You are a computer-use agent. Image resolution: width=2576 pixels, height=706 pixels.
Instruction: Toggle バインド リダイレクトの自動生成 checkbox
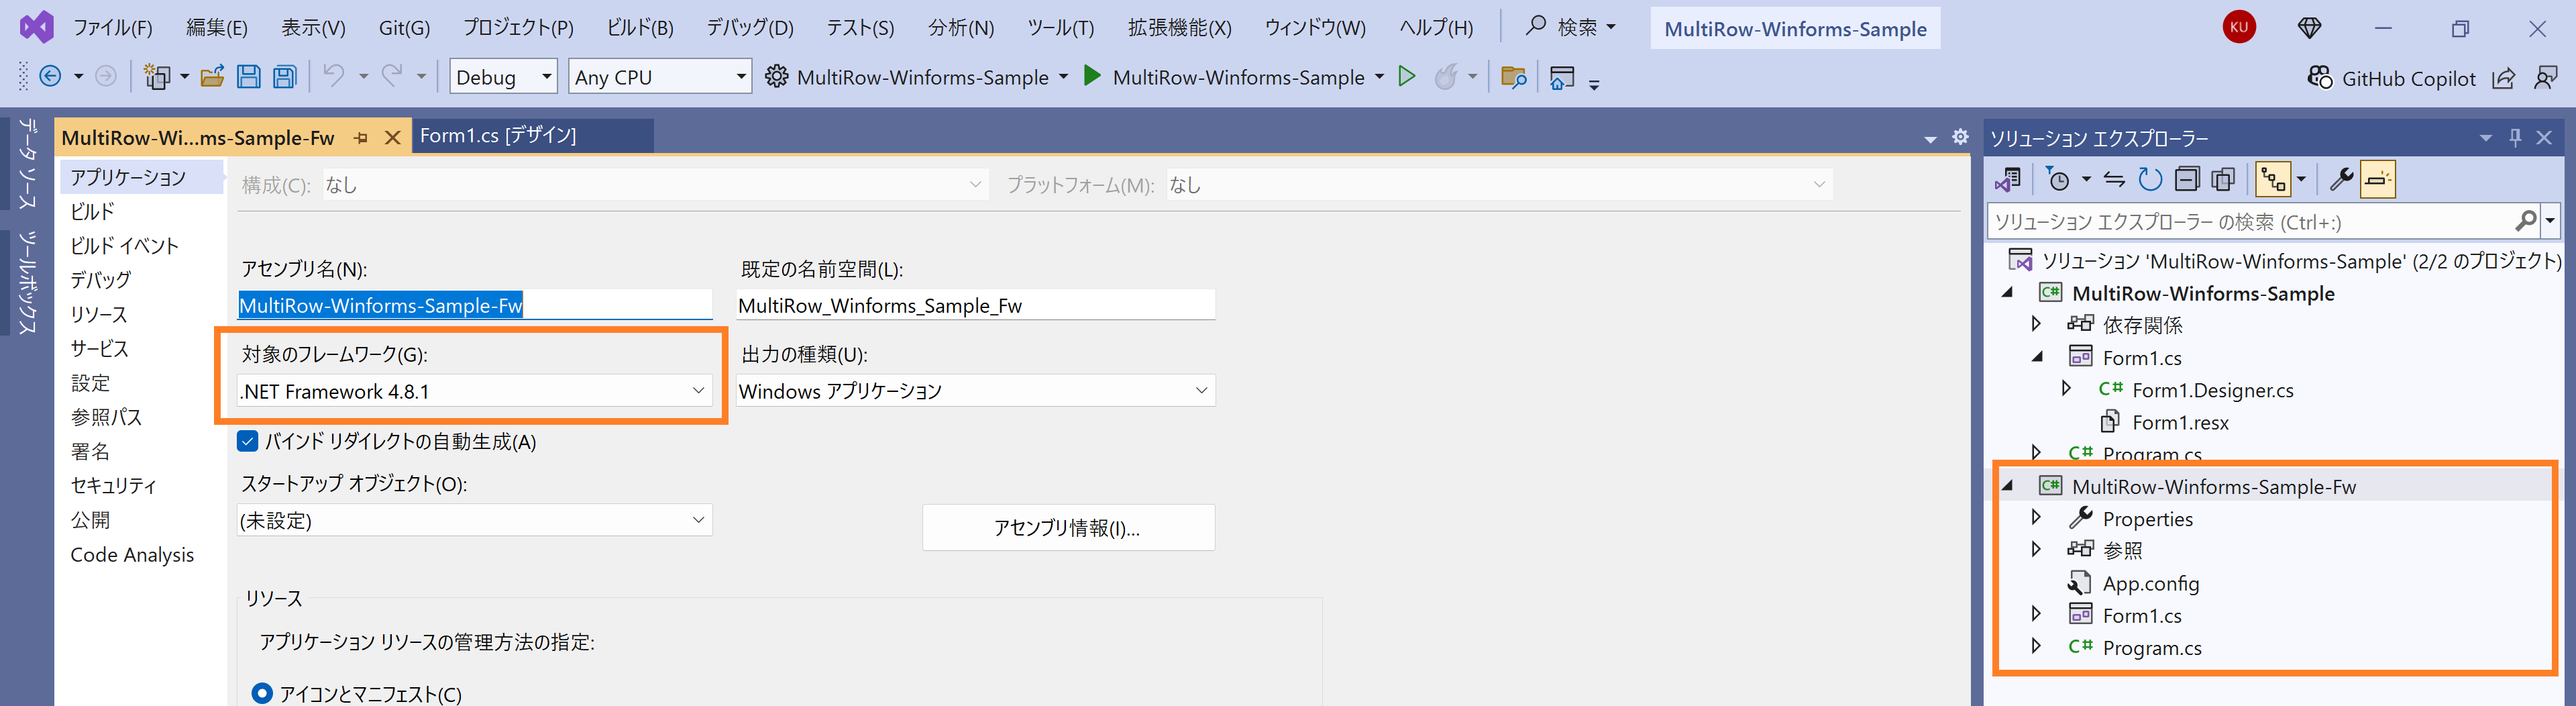point(248,441)
